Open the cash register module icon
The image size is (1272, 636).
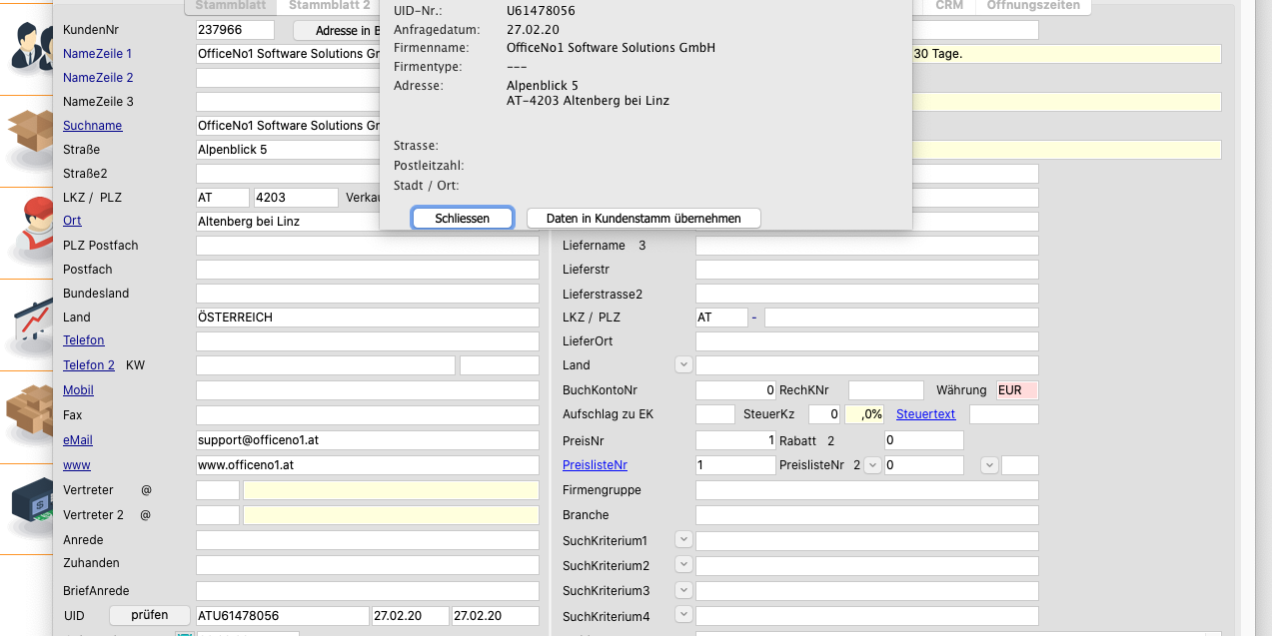[x=33, y=507]
